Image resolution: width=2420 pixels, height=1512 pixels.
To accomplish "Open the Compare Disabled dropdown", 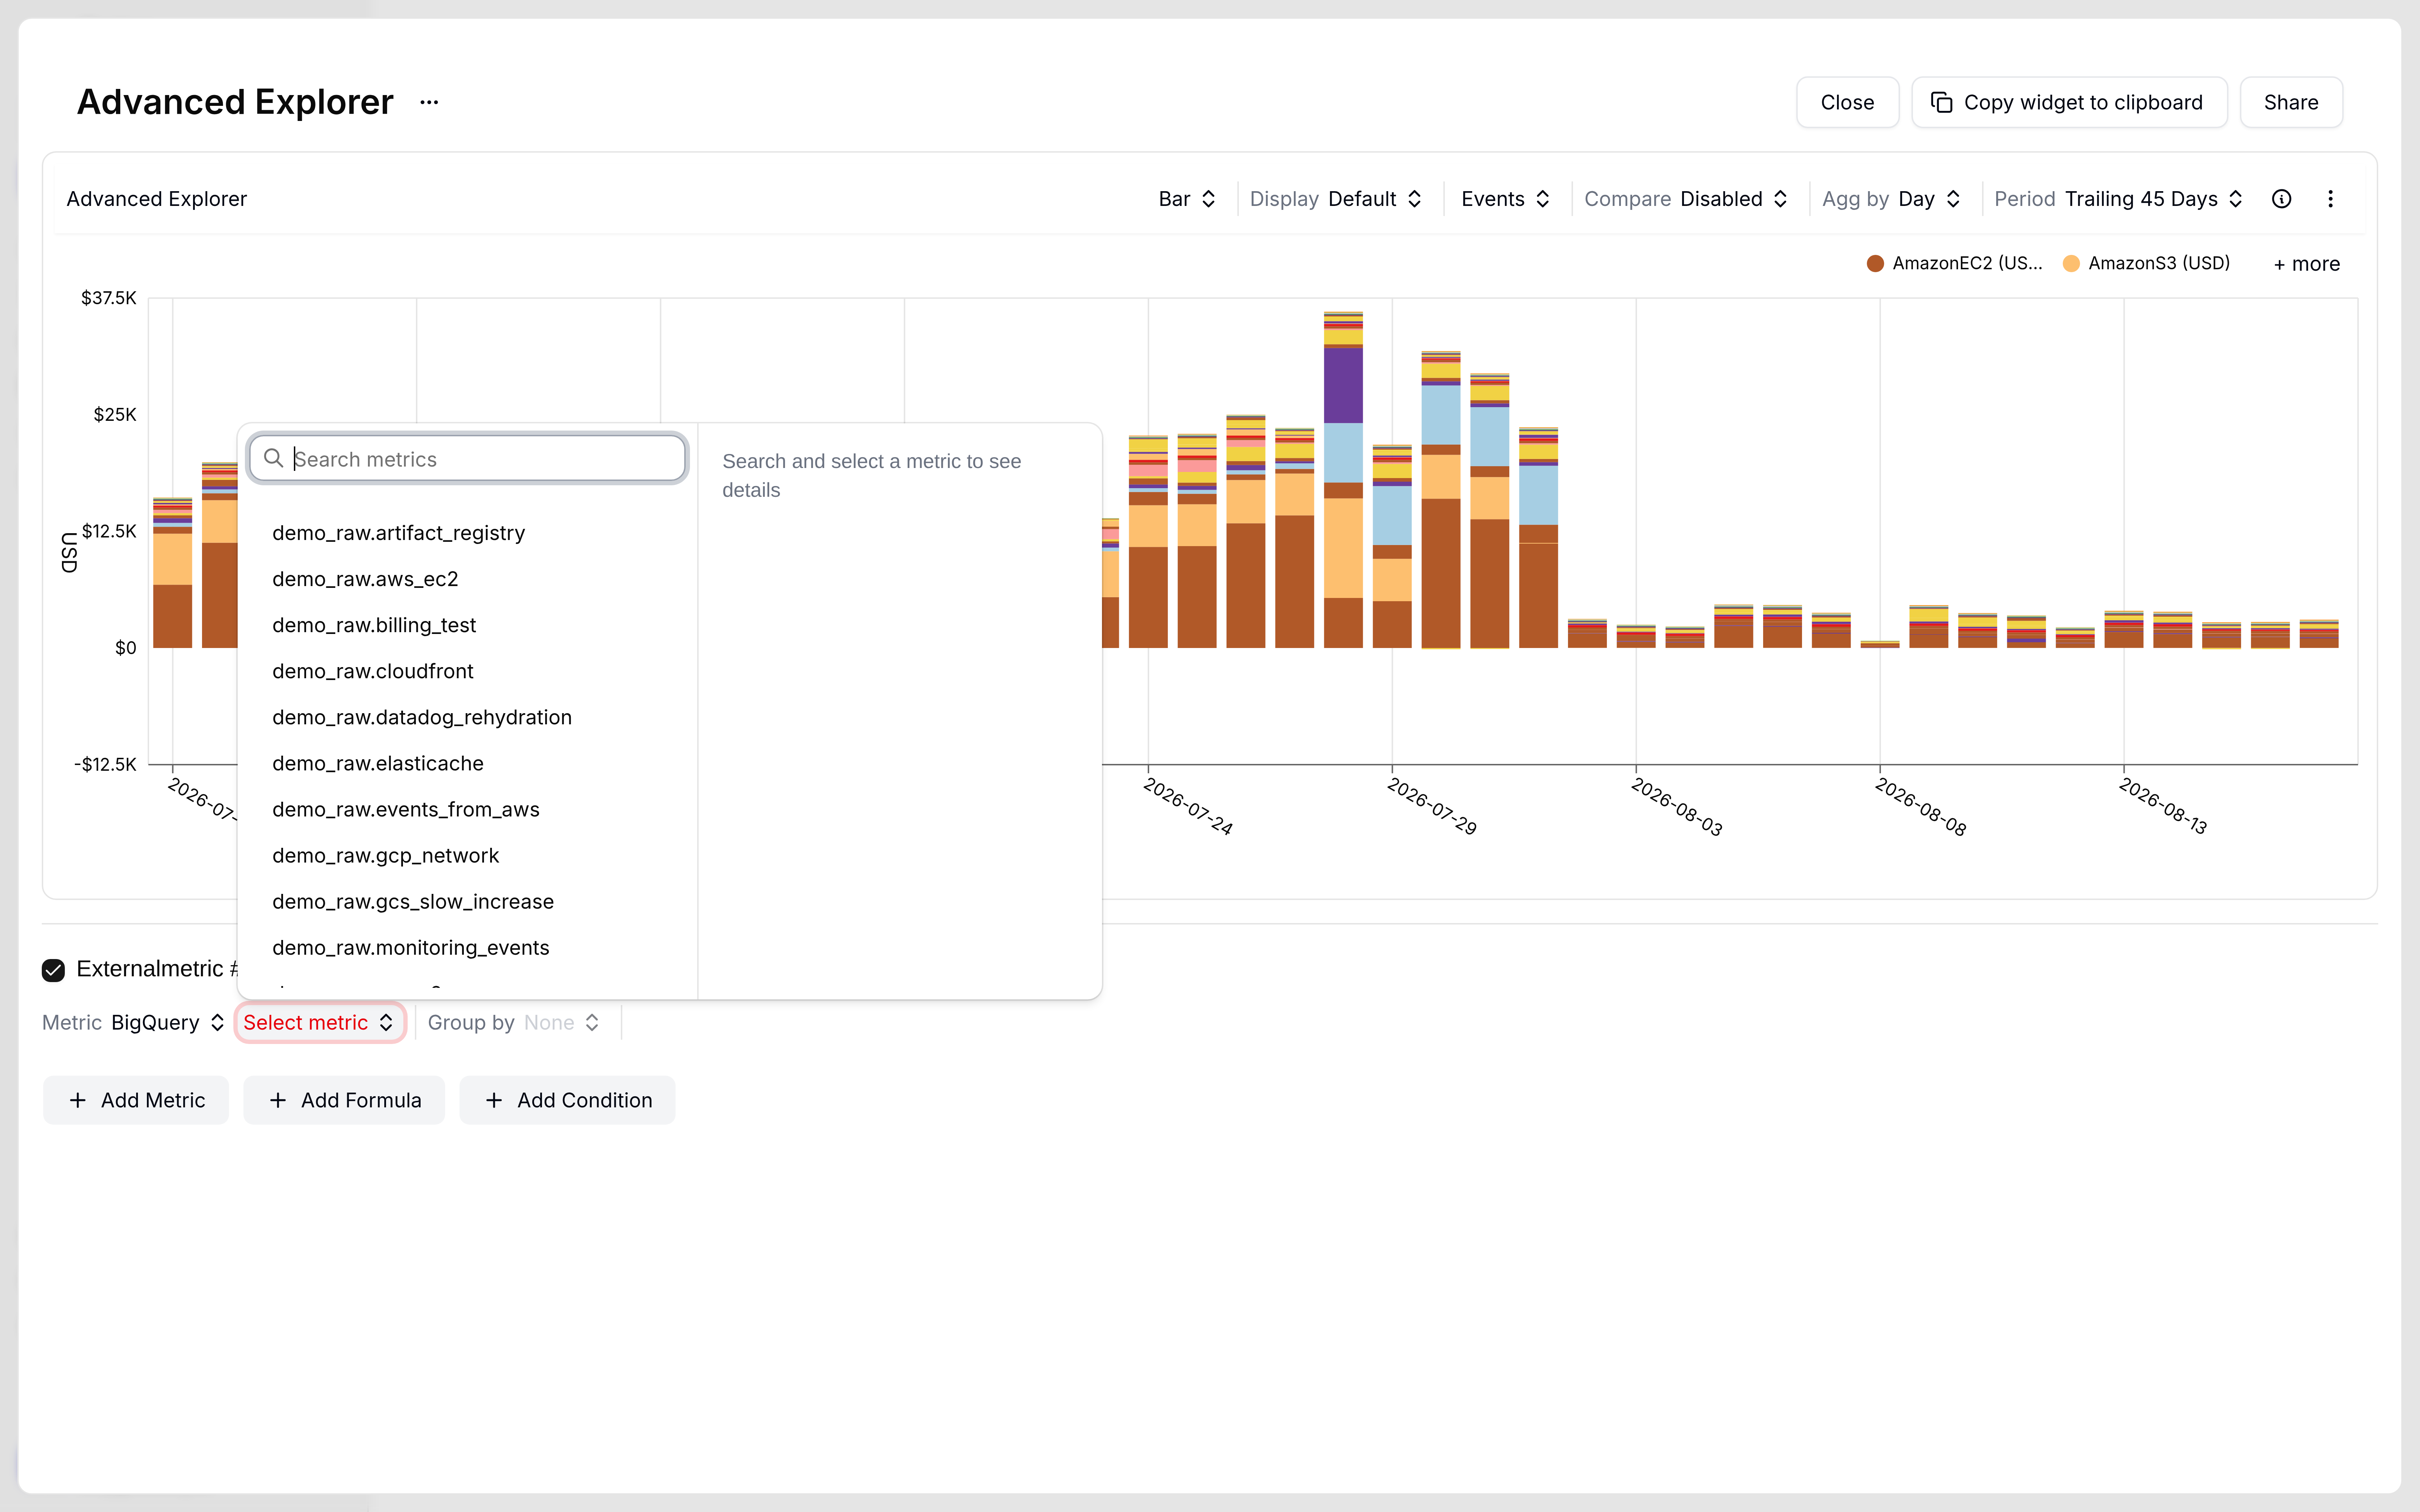I will point(1686,199).
